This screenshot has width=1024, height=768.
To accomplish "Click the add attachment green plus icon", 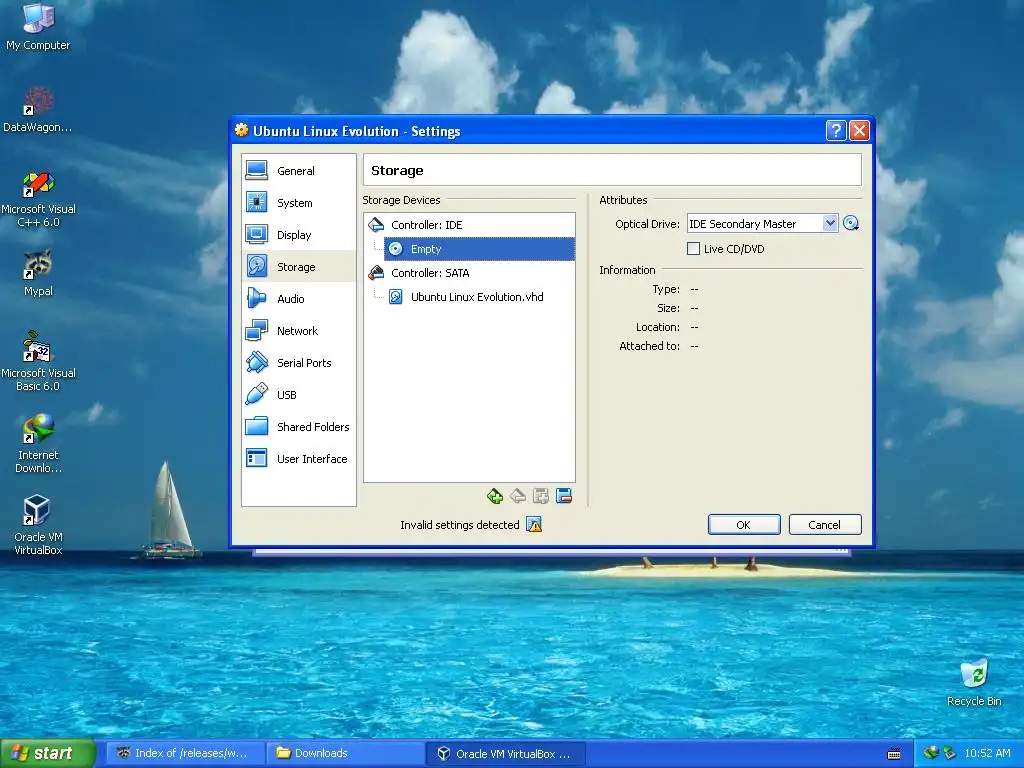I will coord(494,496).
